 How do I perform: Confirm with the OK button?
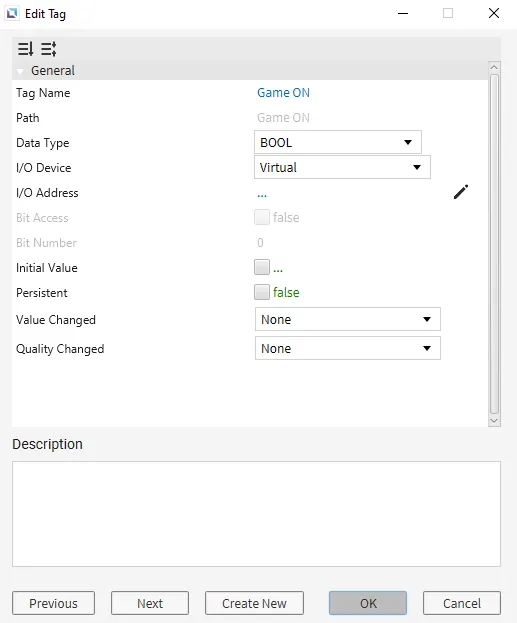pos(368,603)
